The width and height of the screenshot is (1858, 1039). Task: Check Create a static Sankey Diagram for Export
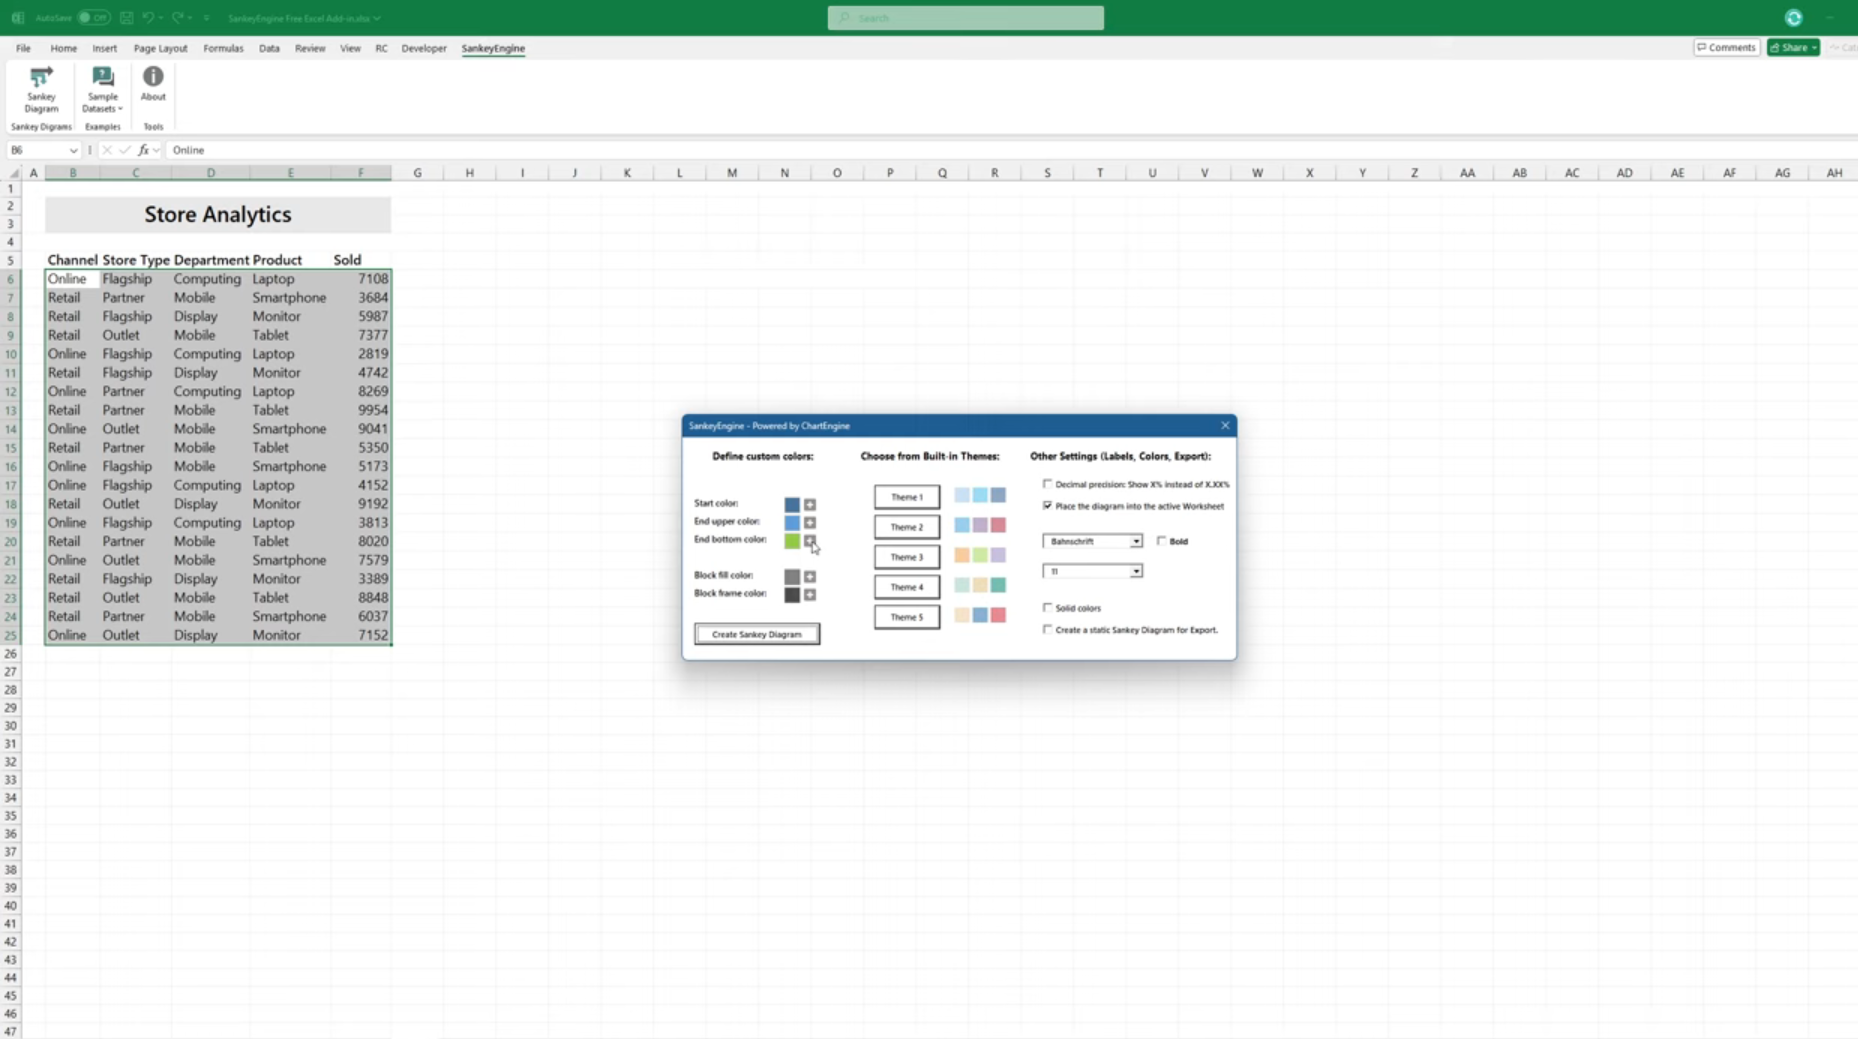[1048, 630]
